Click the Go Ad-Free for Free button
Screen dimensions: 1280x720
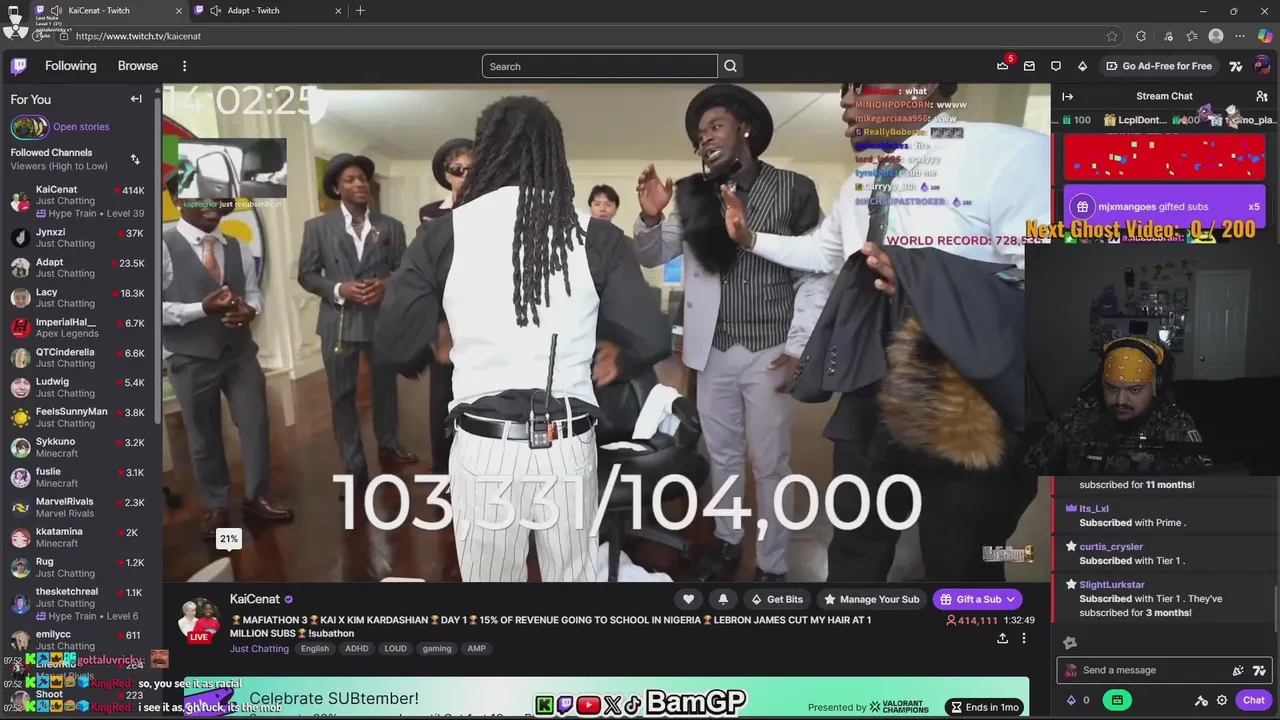tap(1159, 66)
